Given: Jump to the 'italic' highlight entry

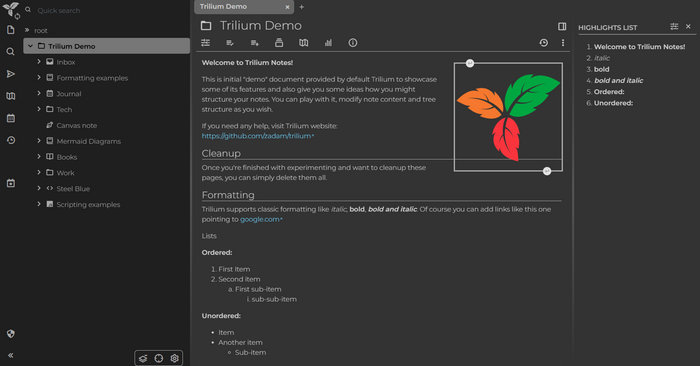Looking at the screenshot, I should [x=601, y=58].
